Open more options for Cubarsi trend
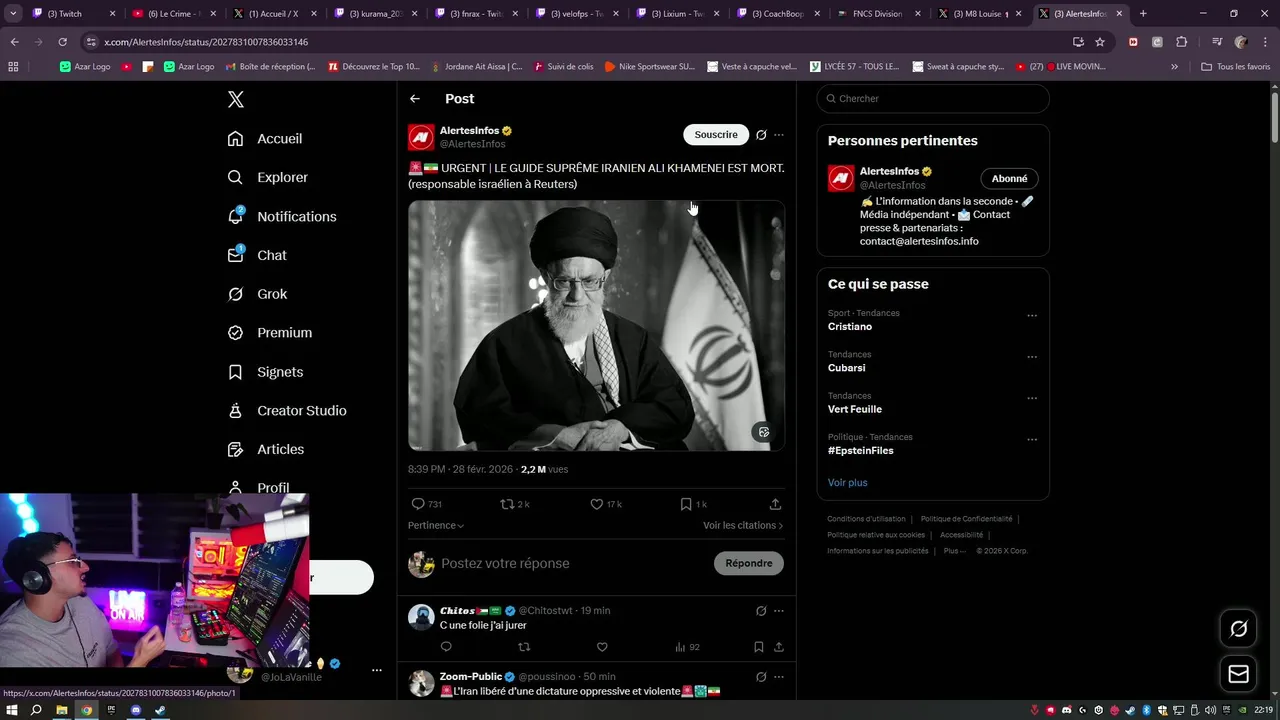Screen dimensions: 1280x720 pyautogui.click(x=1032, y=357)
